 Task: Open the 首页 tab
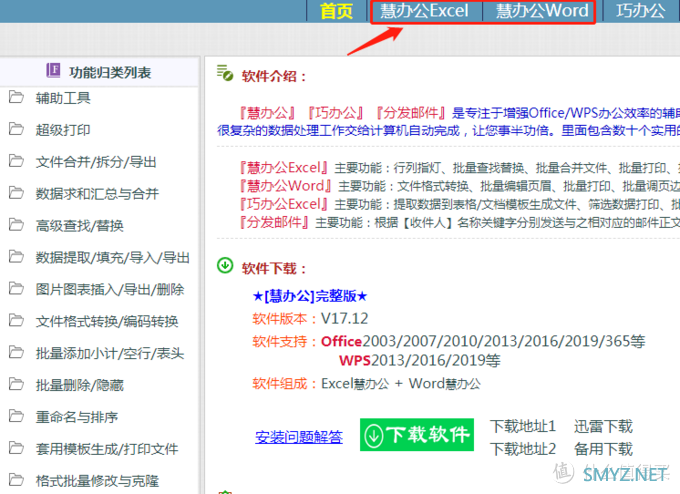pyautogui.click(x=337, y=10)
